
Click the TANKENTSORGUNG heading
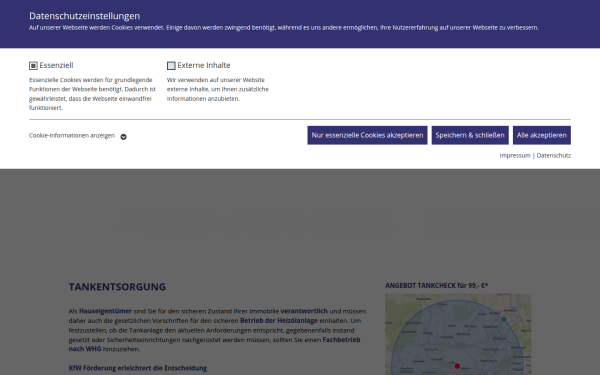tap(117, 287)
